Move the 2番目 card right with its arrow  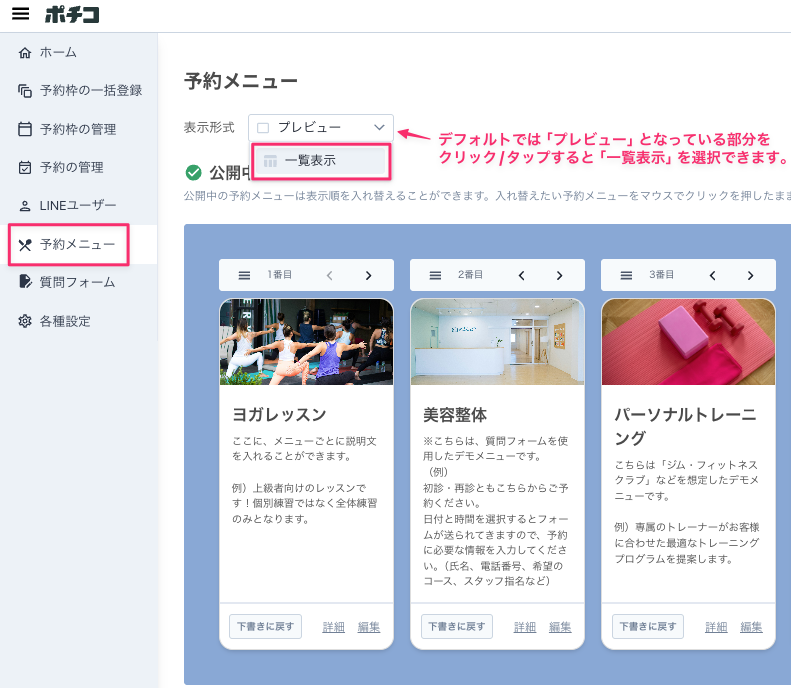click(x=559, y=275)
